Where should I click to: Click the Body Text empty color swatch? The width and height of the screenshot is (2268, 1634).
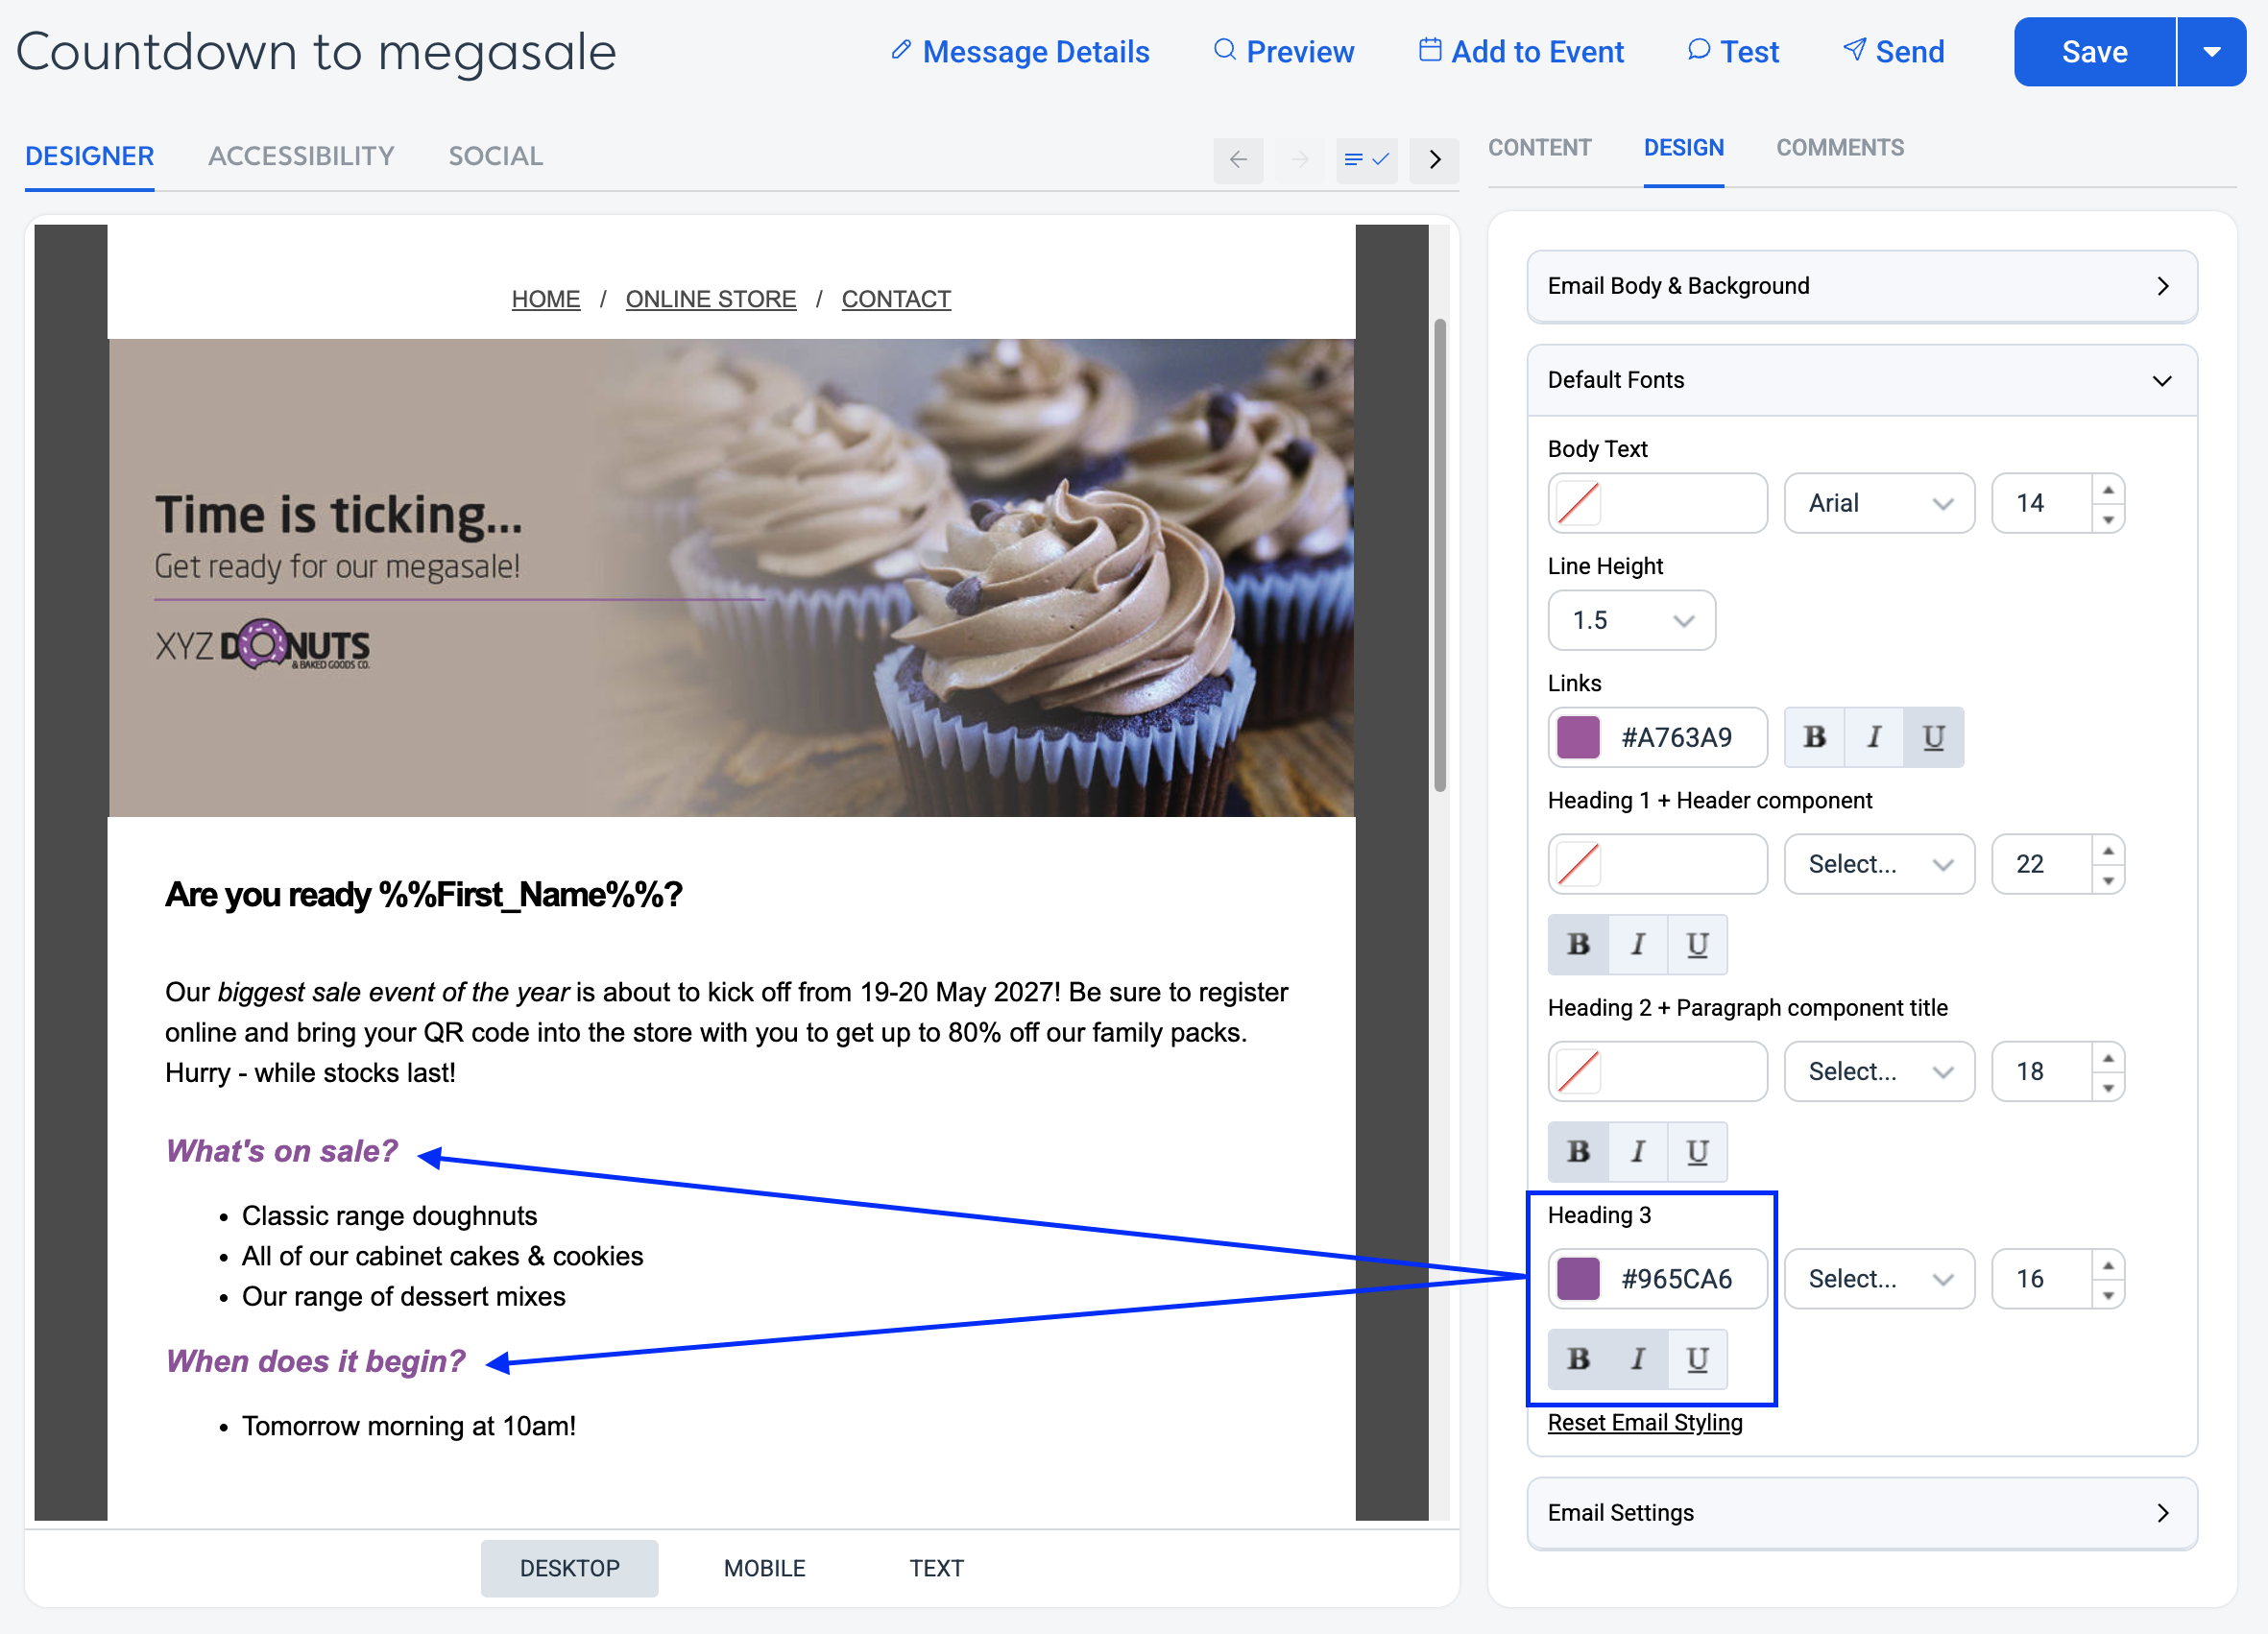tap(1578, 503)
